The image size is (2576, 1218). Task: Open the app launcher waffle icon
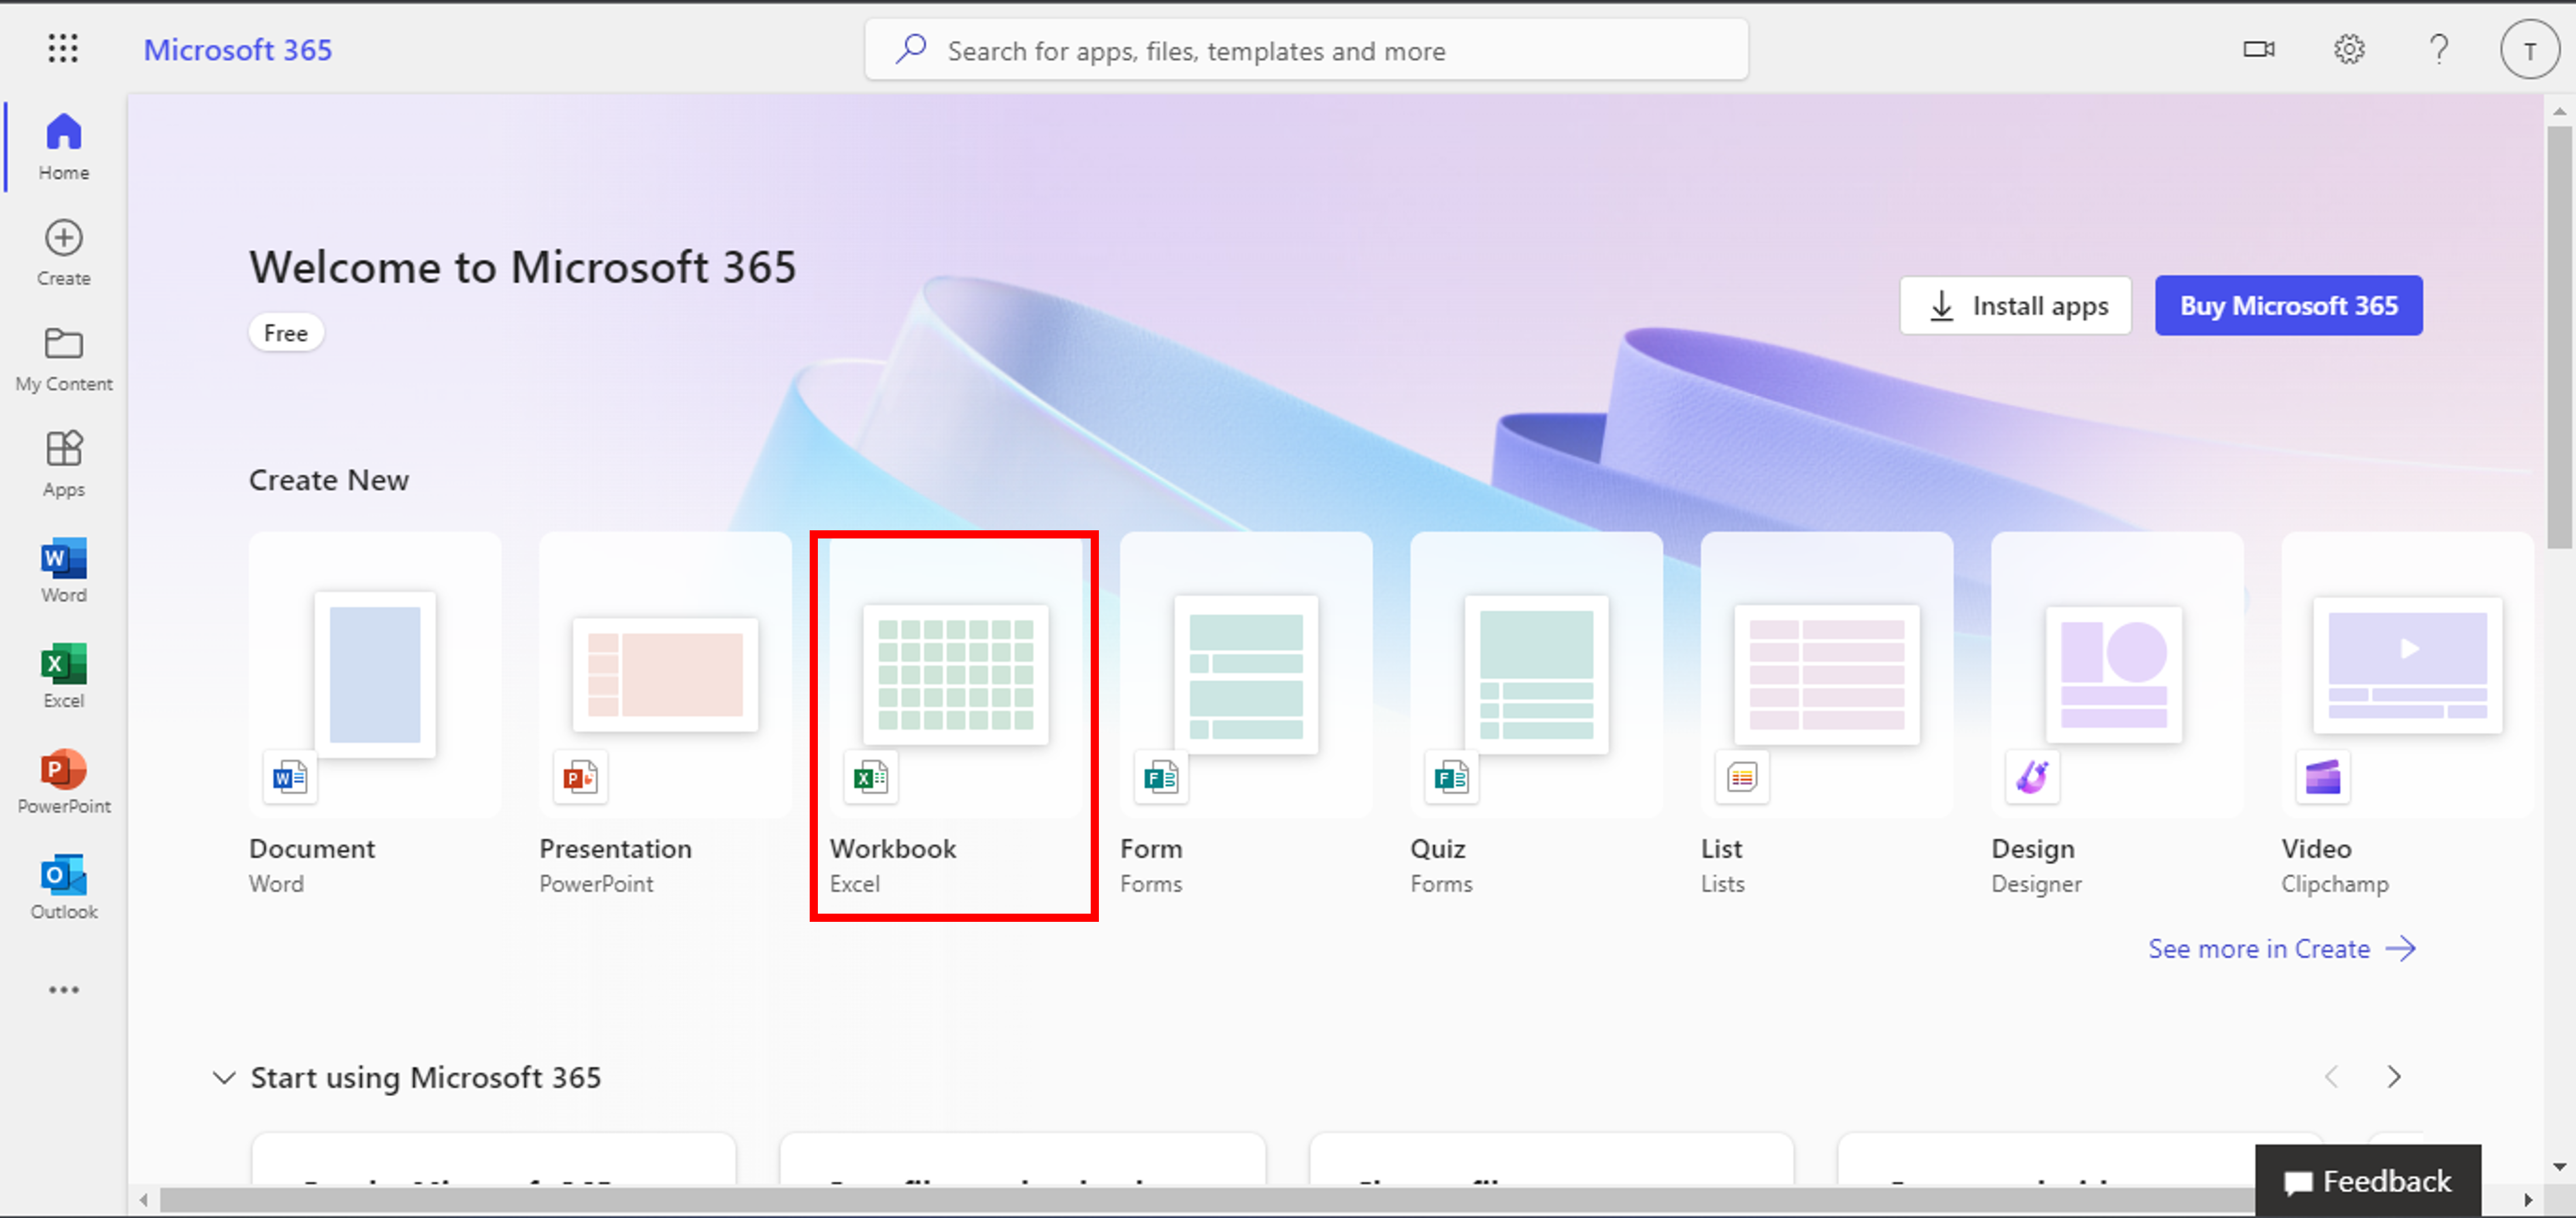63,48
